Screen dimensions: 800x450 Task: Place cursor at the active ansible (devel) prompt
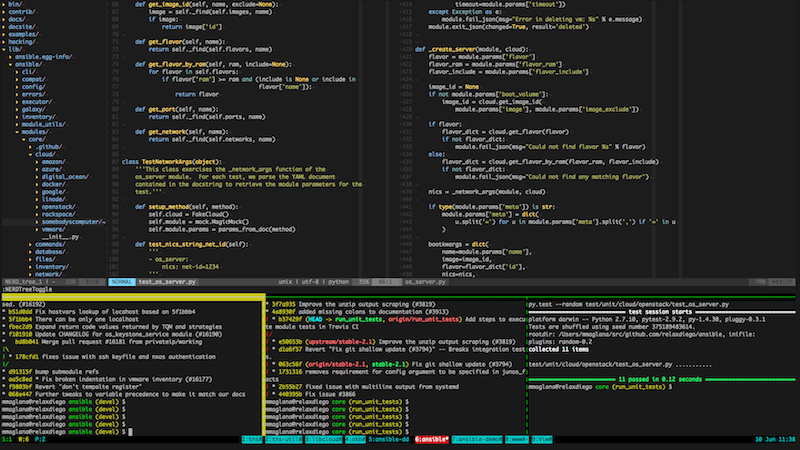pyautogui.click(x=130, y=432)
